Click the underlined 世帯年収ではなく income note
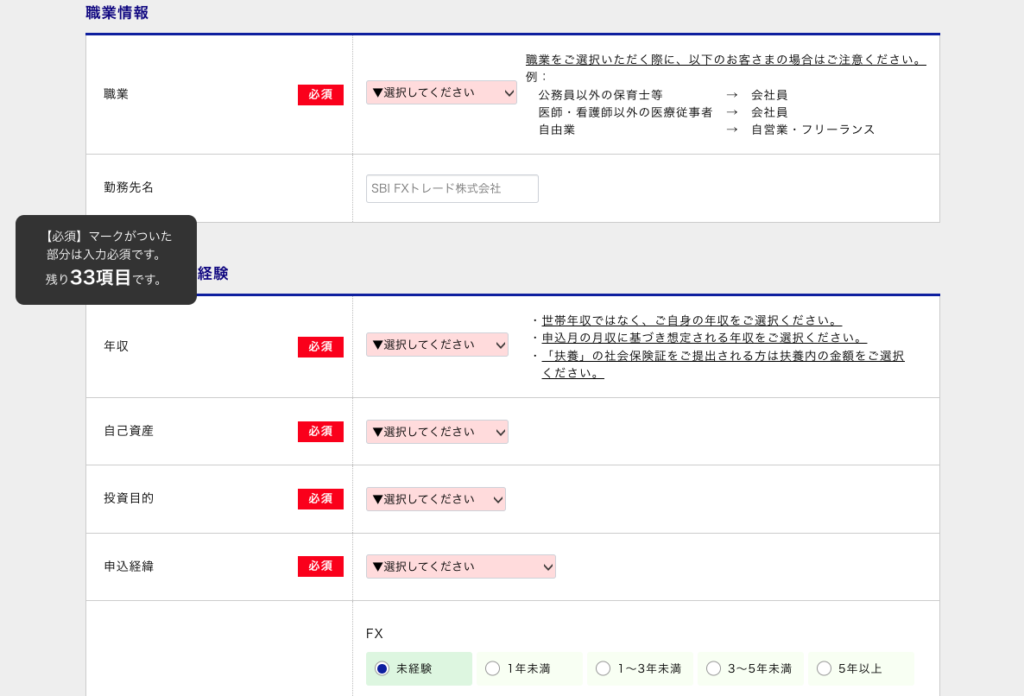1024x696 pixels. (x=691, y=321)
